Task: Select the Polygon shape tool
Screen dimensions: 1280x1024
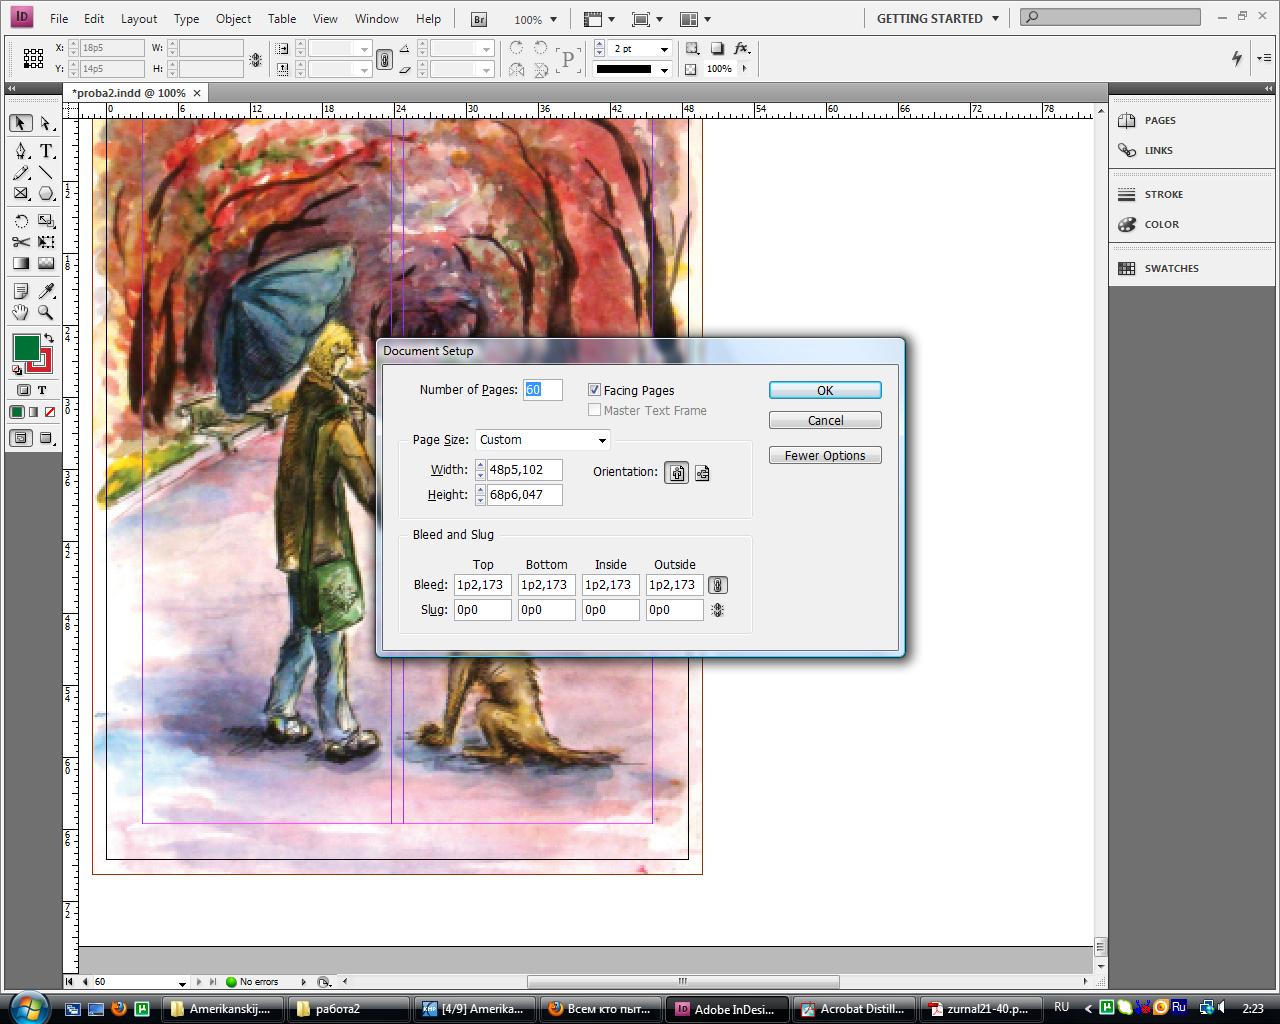Action: pyautogui.click(x=46, y=194)
